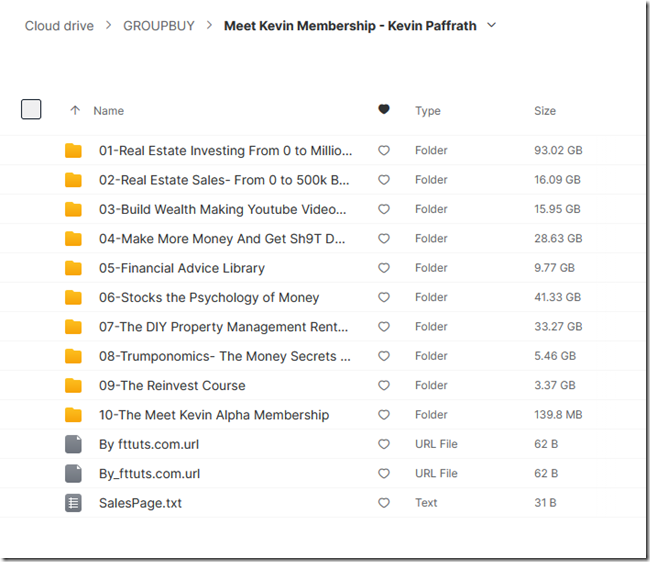650x562 pixels.
Task: Open 02-Real Estate Sales- From 0 to 500k name
Action: pos(224,180)
